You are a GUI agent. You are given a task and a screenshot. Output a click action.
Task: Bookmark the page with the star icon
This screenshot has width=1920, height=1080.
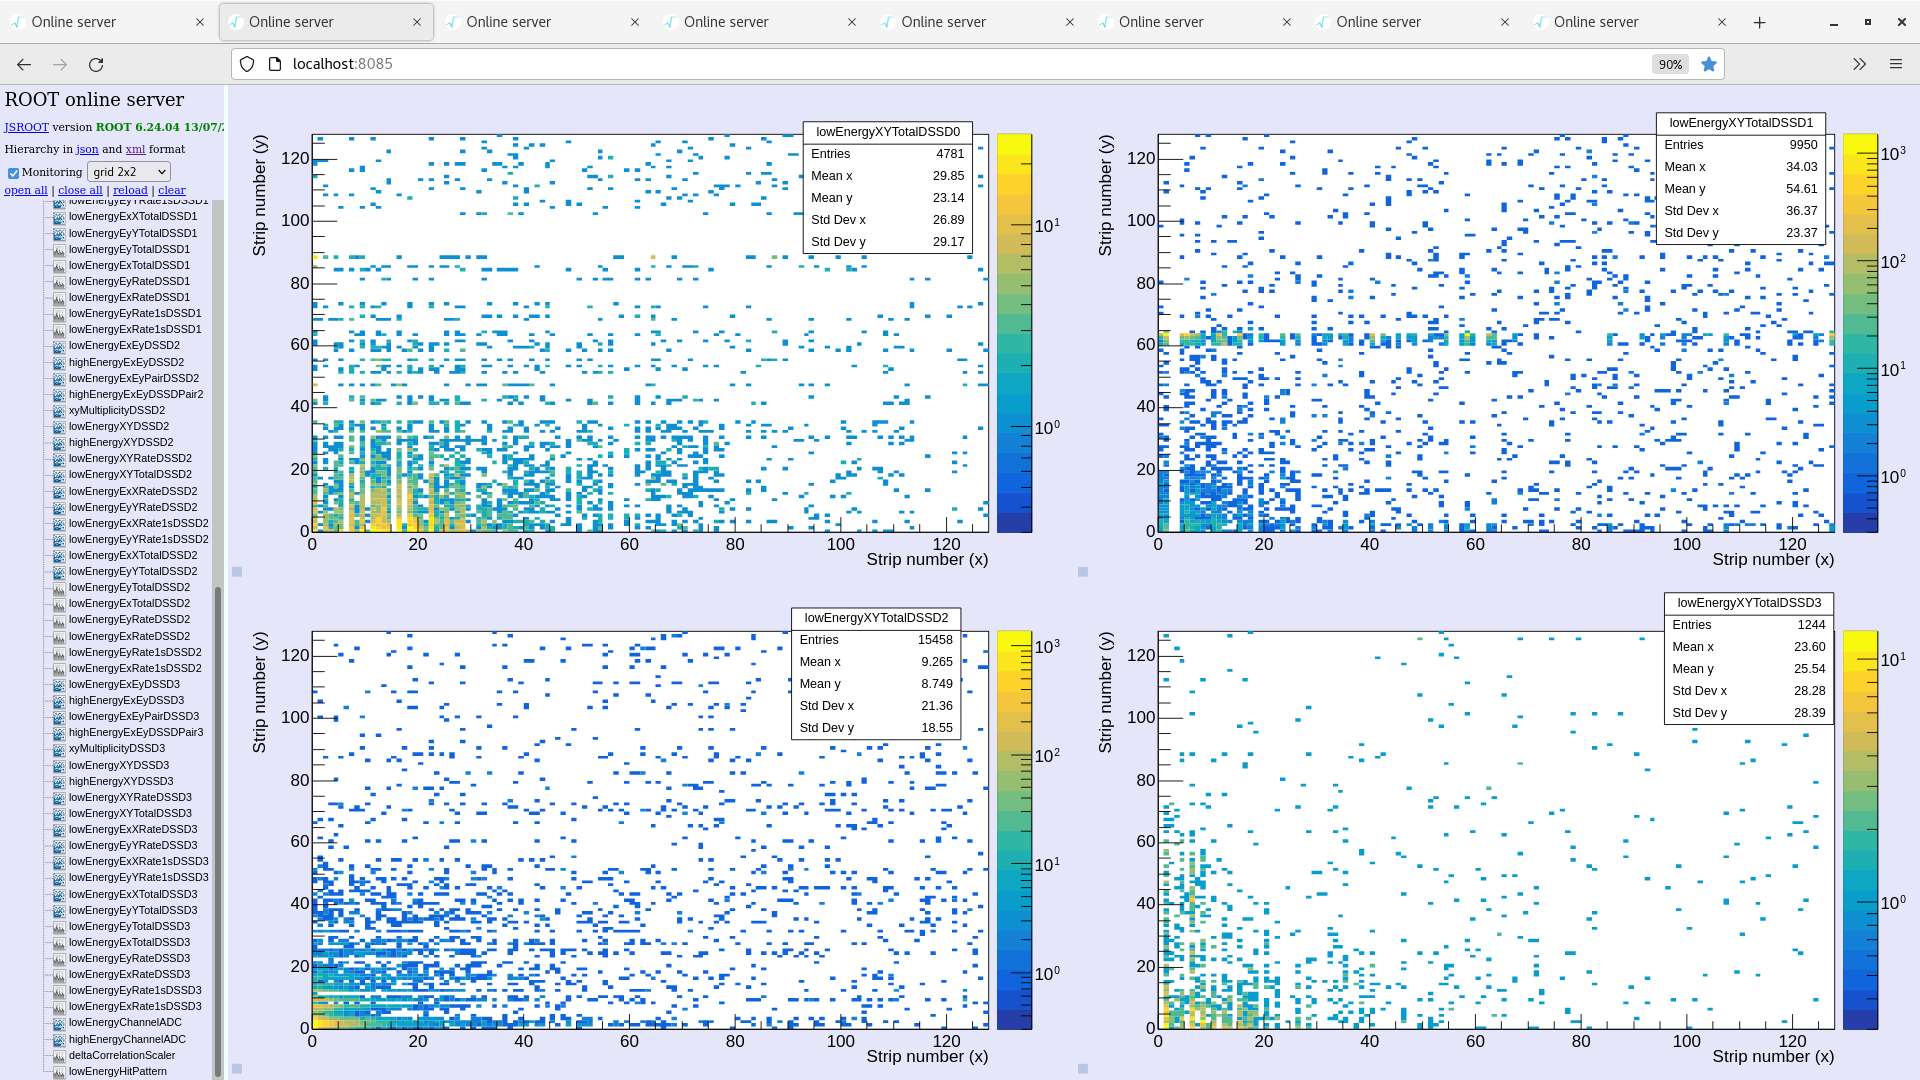point(1709,63)
